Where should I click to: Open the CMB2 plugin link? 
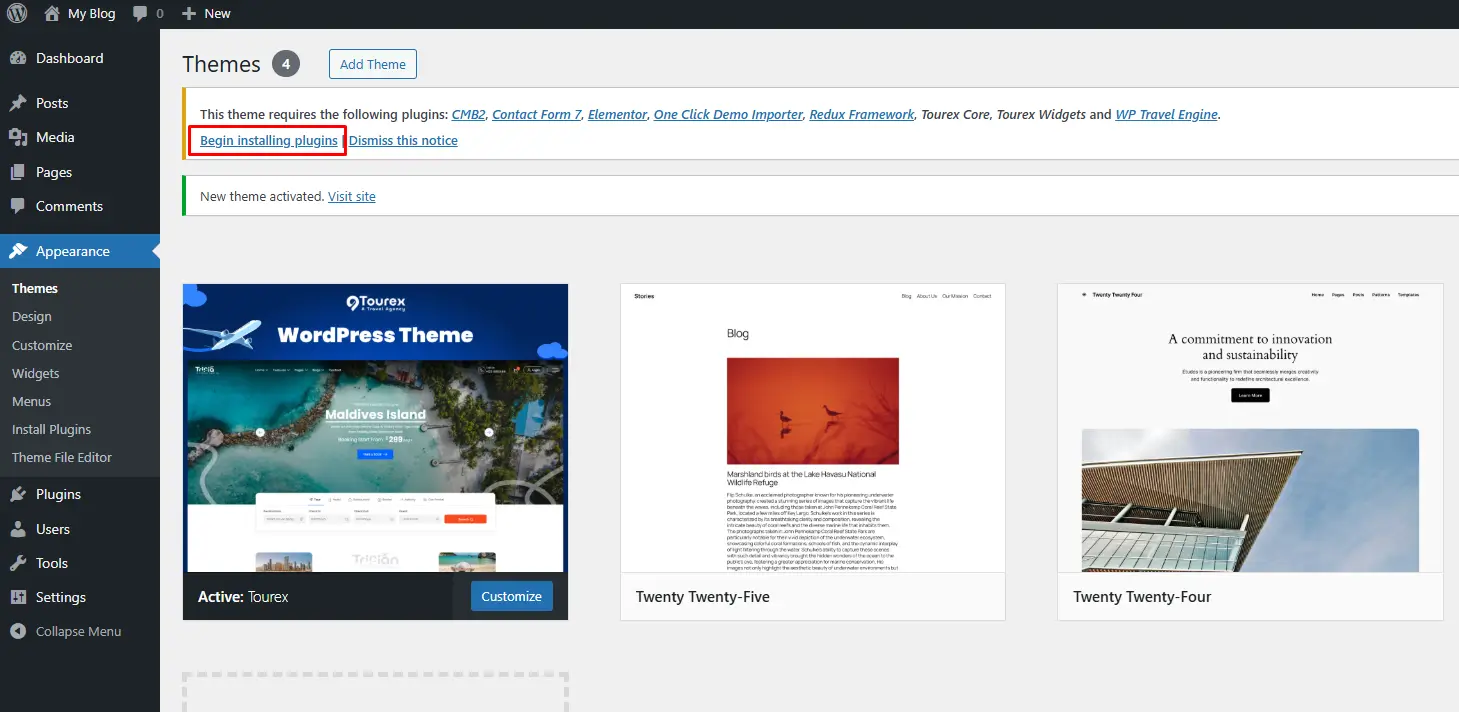point(468,114)
